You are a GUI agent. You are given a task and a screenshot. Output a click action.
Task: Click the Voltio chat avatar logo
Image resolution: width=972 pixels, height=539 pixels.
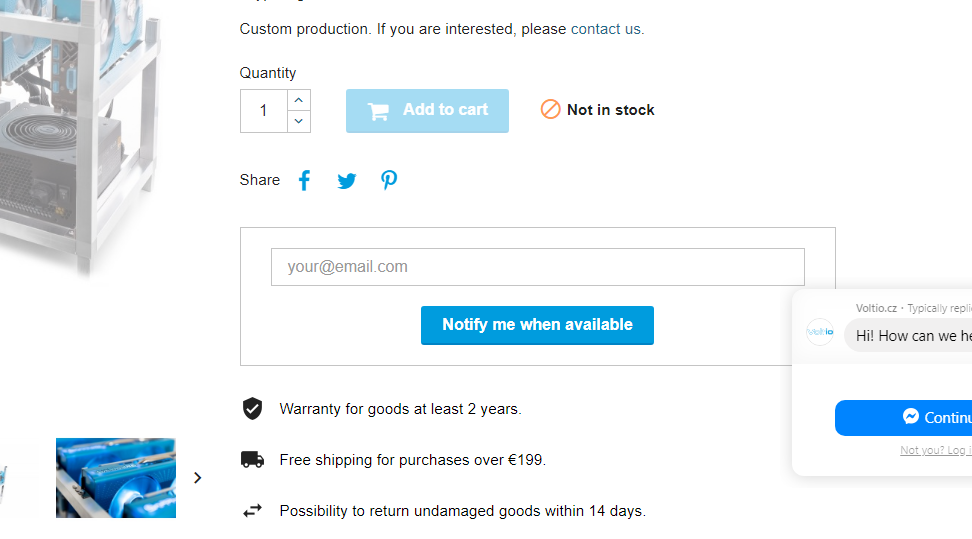820,332
